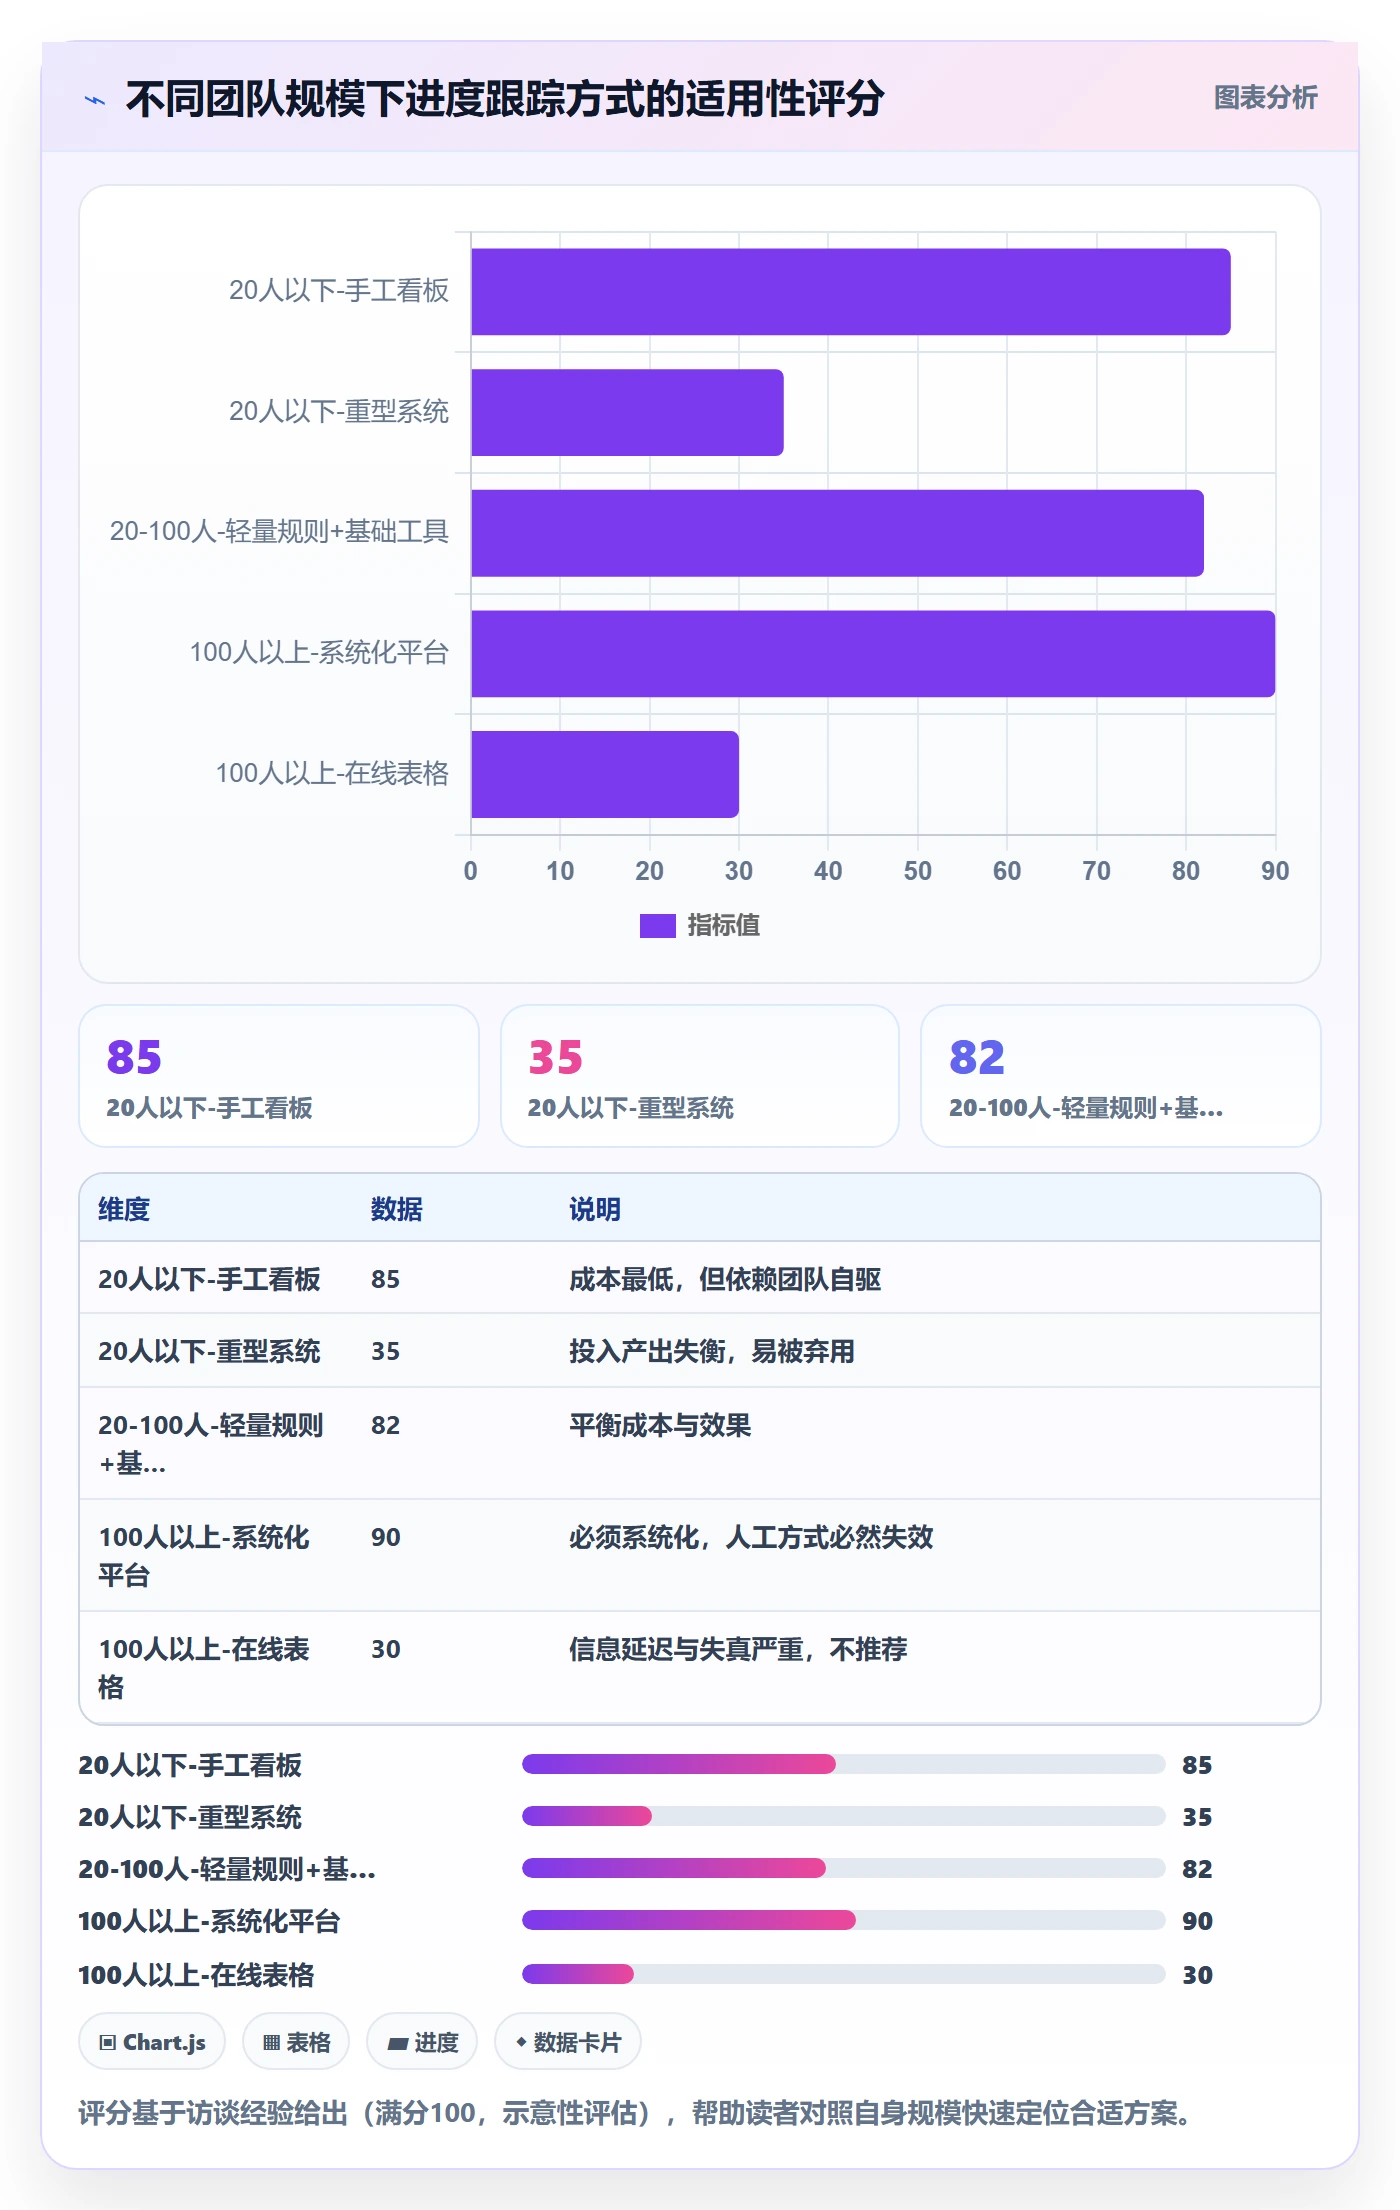
Task: Click the table's 30 data value
Action: [386, 1649]
